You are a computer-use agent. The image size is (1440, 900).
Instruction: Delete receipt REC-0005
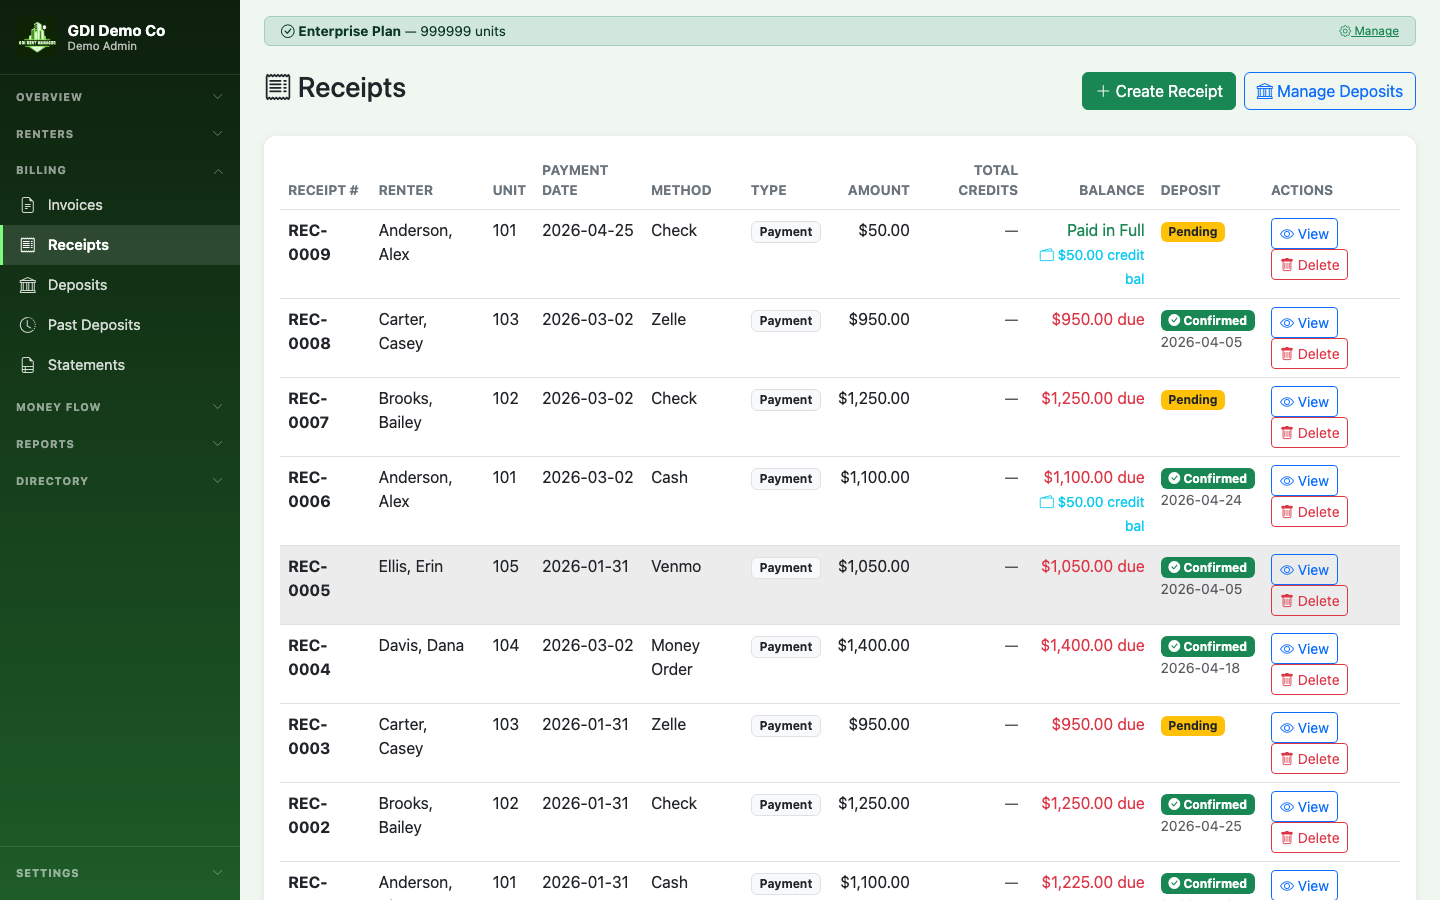[x=1309, y=601]
